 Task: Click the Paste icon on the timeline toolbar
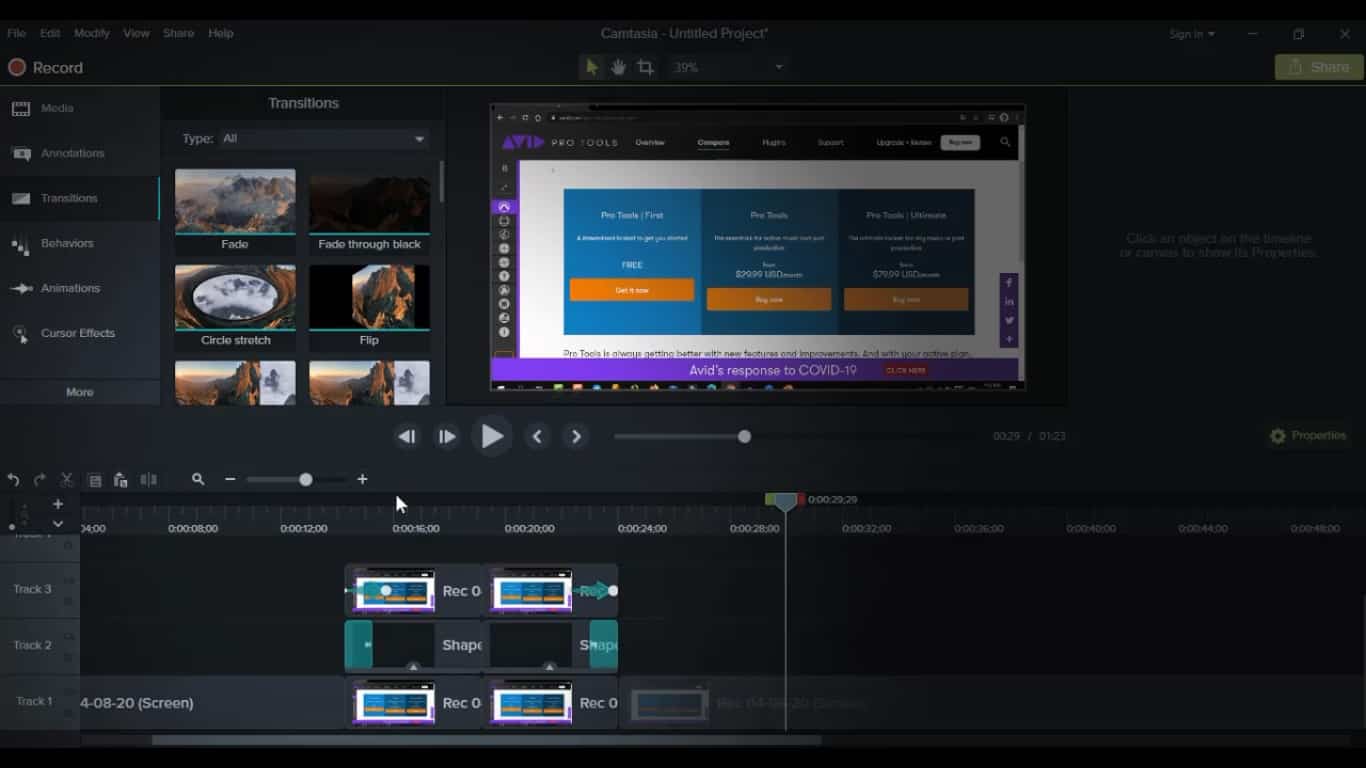(120, 480)
